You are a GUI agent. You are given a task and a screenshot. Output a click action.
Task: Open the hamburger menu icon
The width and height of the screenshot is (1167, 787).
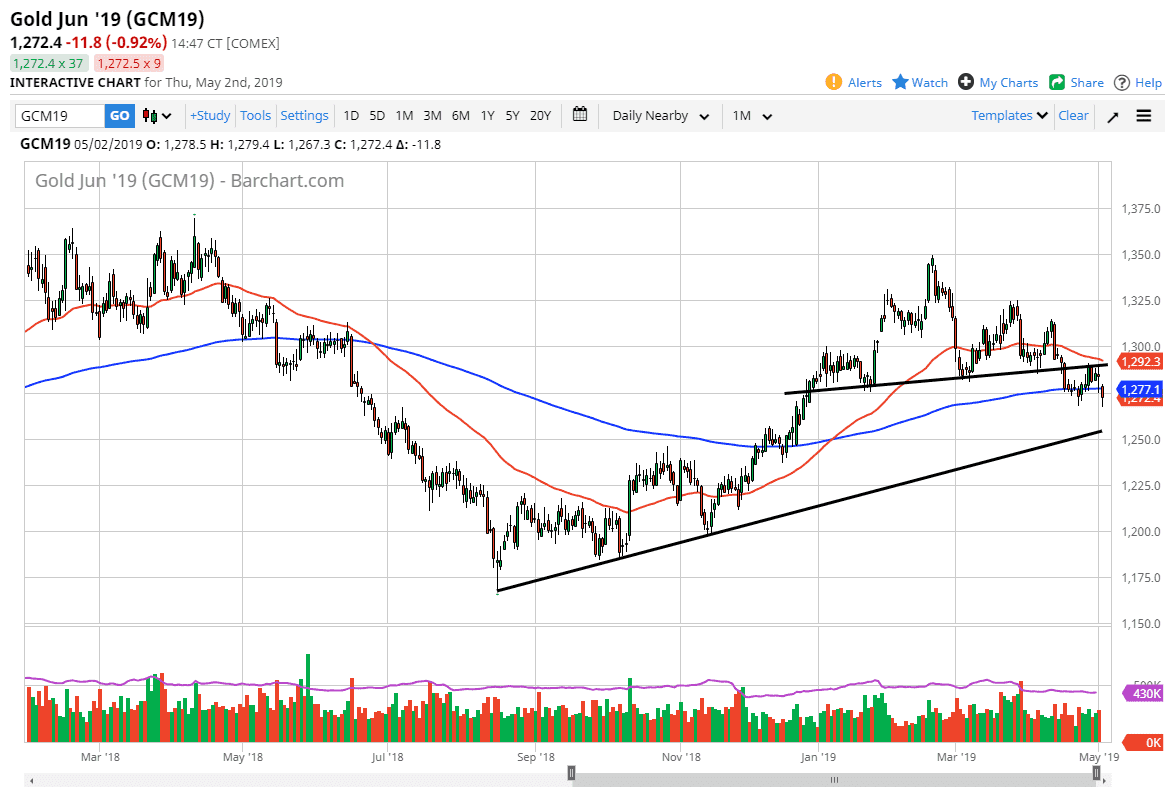1144,115
